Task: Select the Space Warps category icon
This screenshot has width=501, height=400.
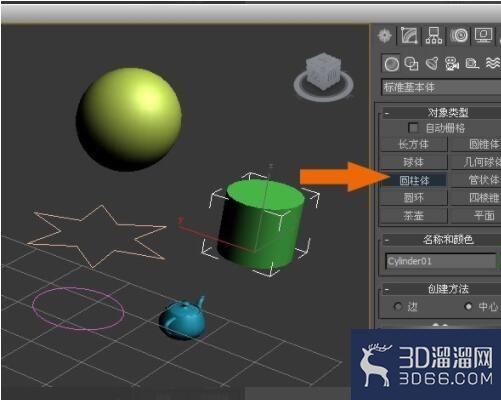Action: (x=493, y=63)
